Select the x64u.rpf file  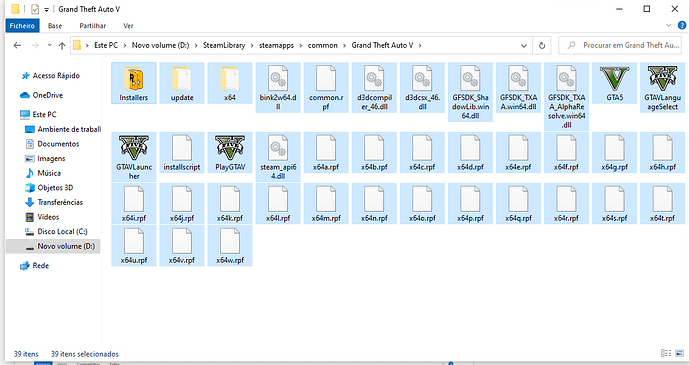pyautogui.click(x=134, y=246)
